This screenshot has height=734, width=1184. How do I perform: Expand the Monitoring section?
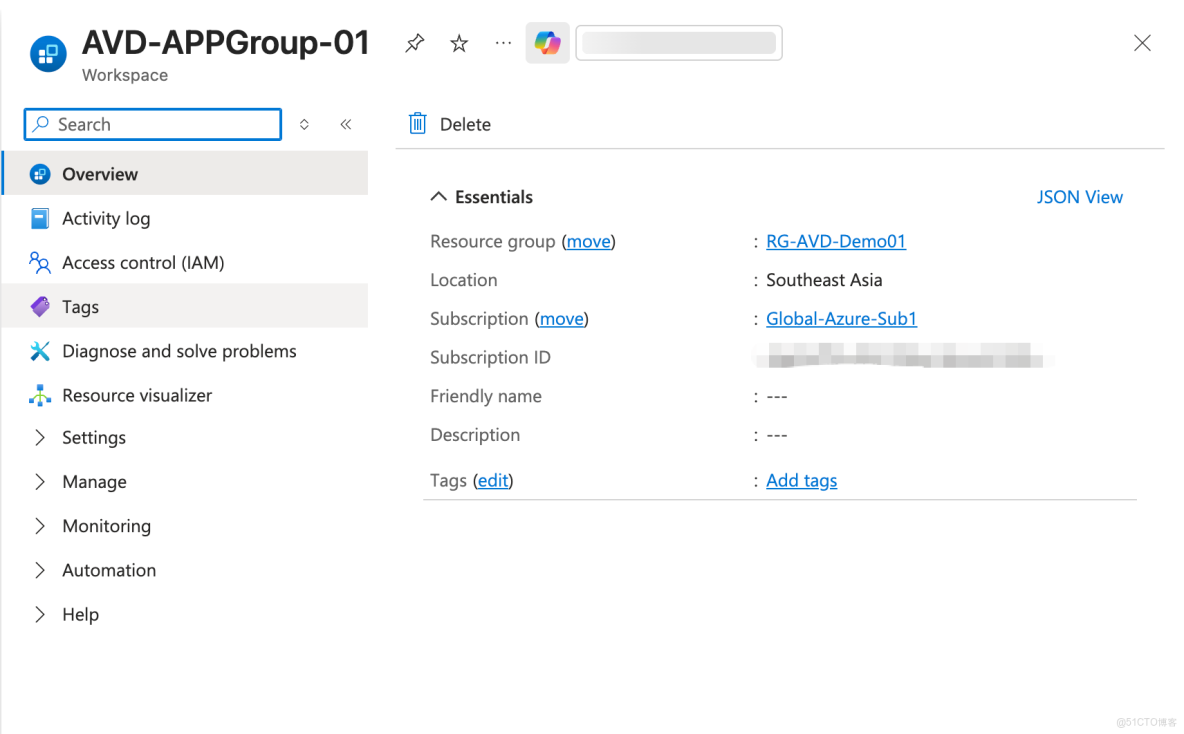(x=106, y=525)
